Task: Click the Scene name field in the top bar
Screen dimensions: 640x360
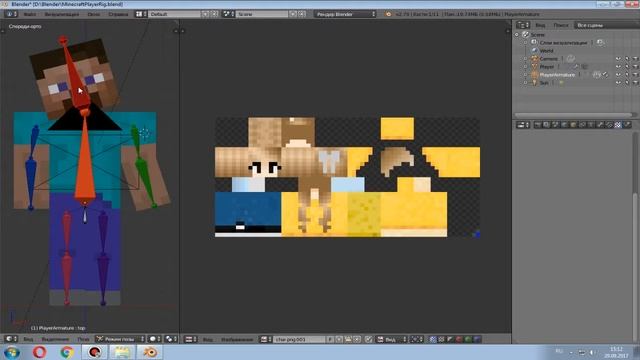Action: point(262,14)
